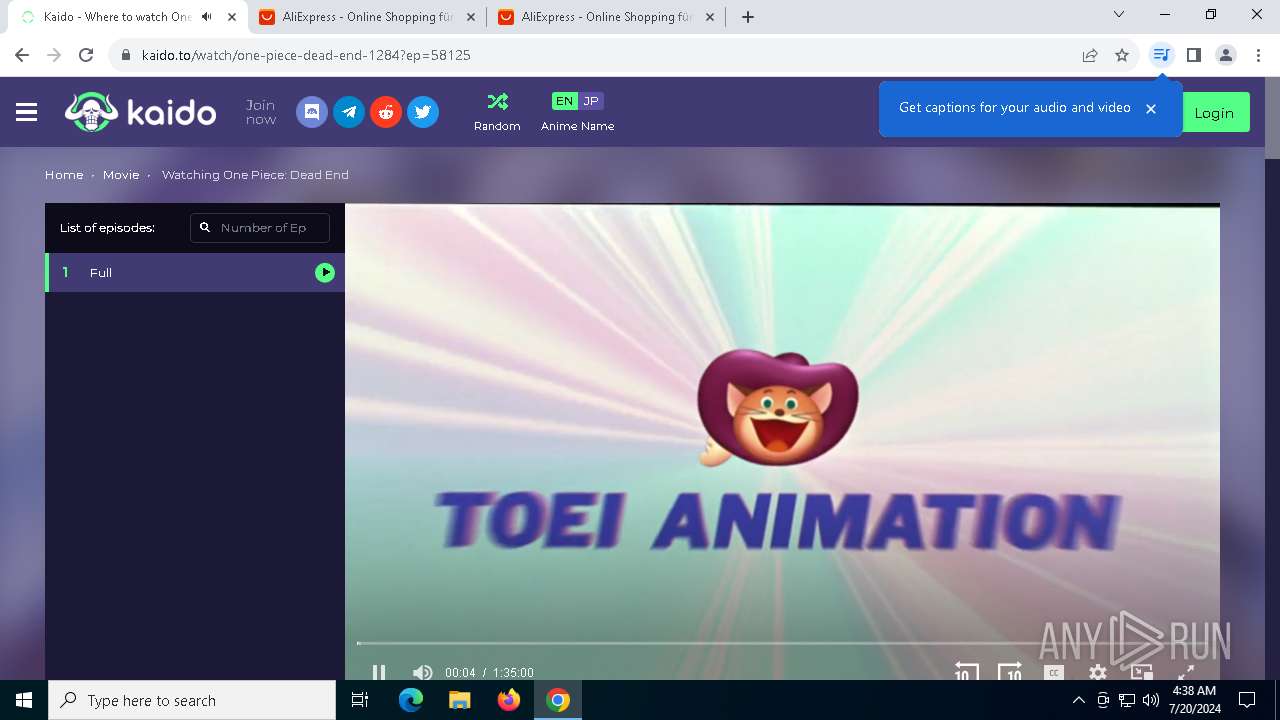Switch to the second AliExpress tab

coord(606,17)
